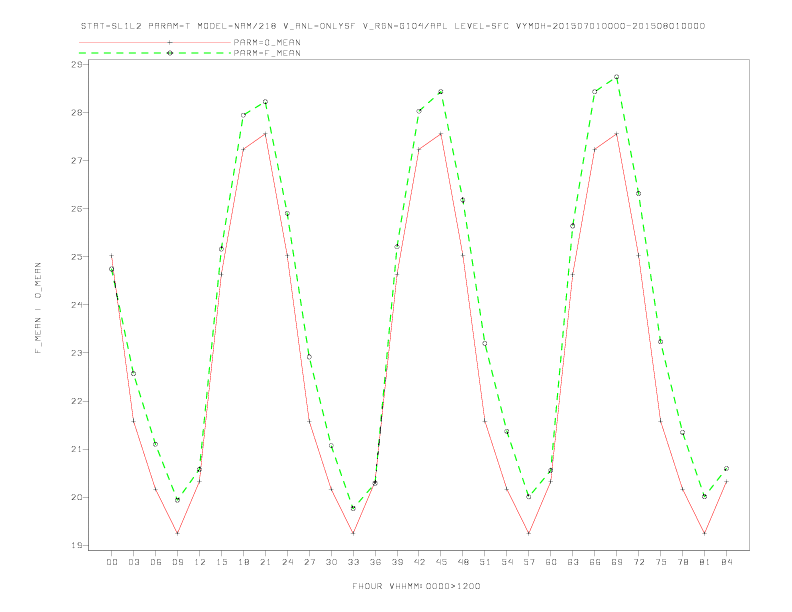The width and height of the screenshot is (792, 612).
Task: Click the O_MEAN plus marker at hour 00
Action: [112, 256]
